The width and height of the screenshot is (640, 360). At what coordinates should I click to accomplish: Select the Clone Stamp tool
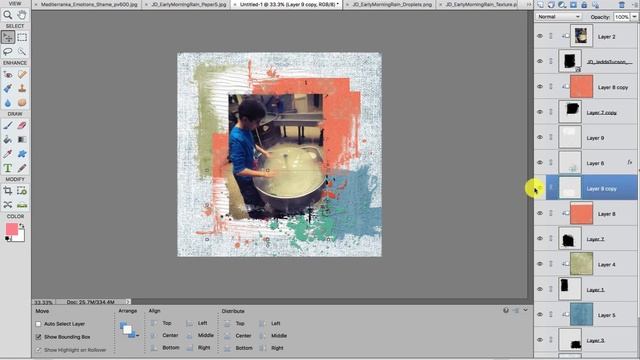click(22, 88)
